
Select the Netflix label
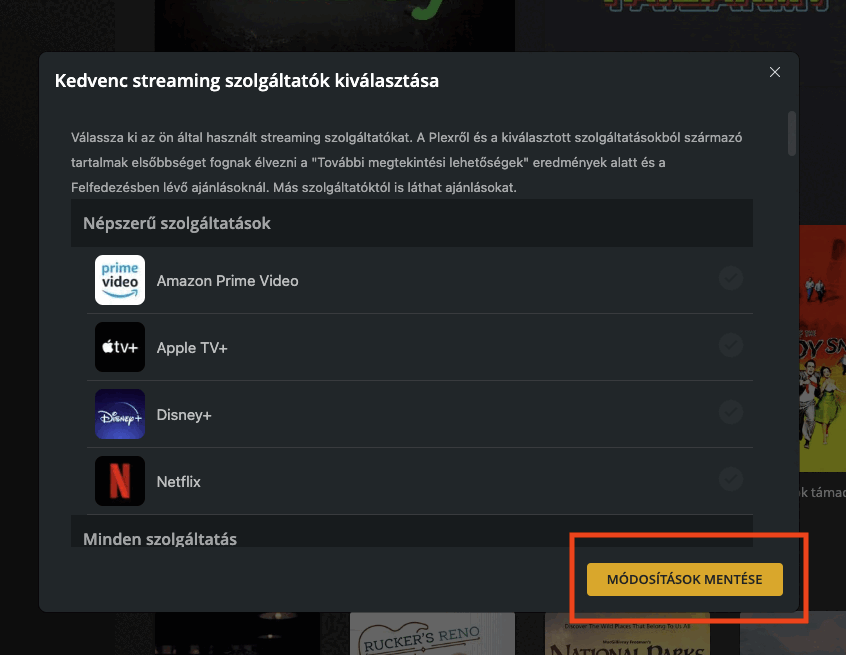coord(179,481)
